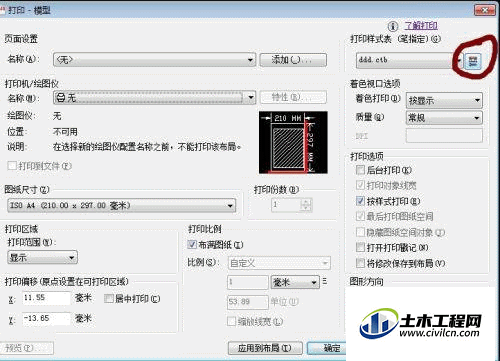Click the info icon beside 了解打印
Screen dimensions: 500x361
(x=393, y=26)
